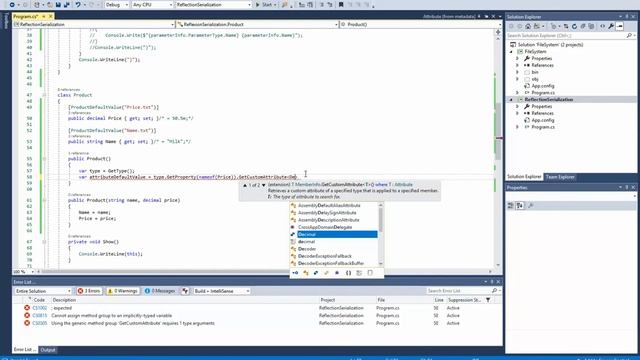Click the Alphabetical sort icon in Properties
The width and height of the screenshot is (640, 360).
coord(520,206)
